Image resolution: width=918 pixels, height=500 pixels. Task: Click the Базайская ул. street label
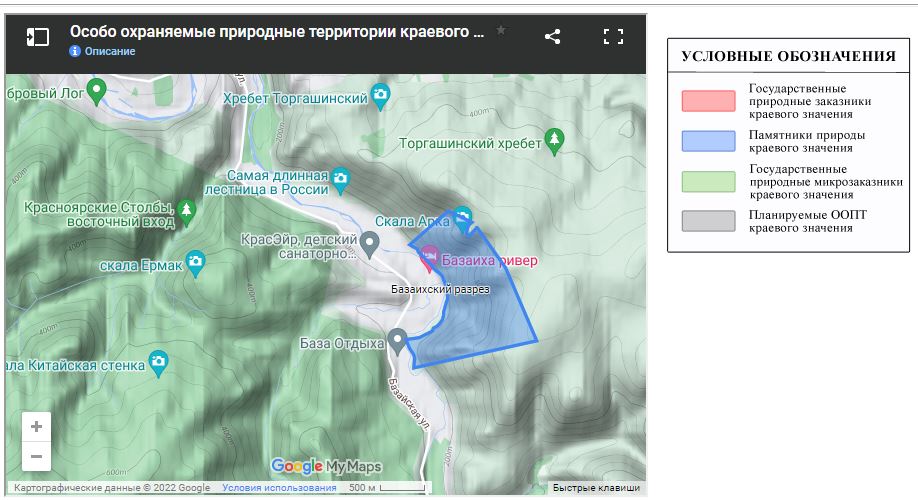click(409, 405)
